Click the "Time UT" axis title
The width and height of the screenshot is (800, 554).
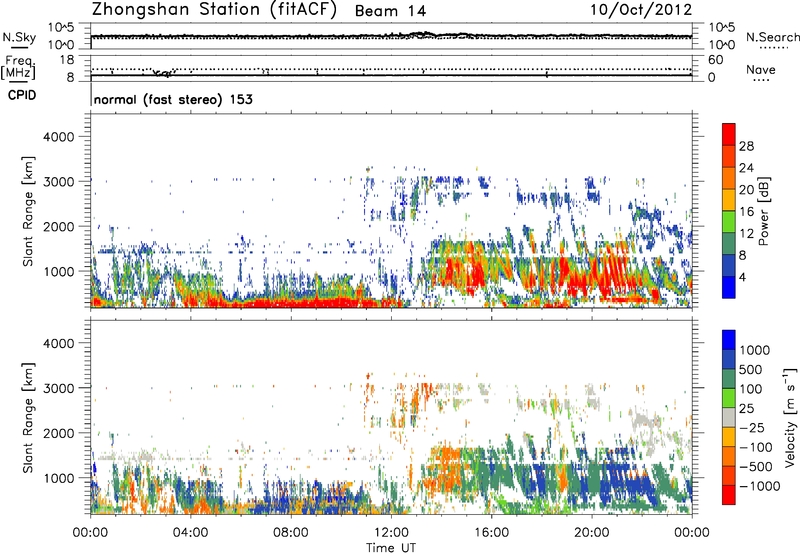391,548
